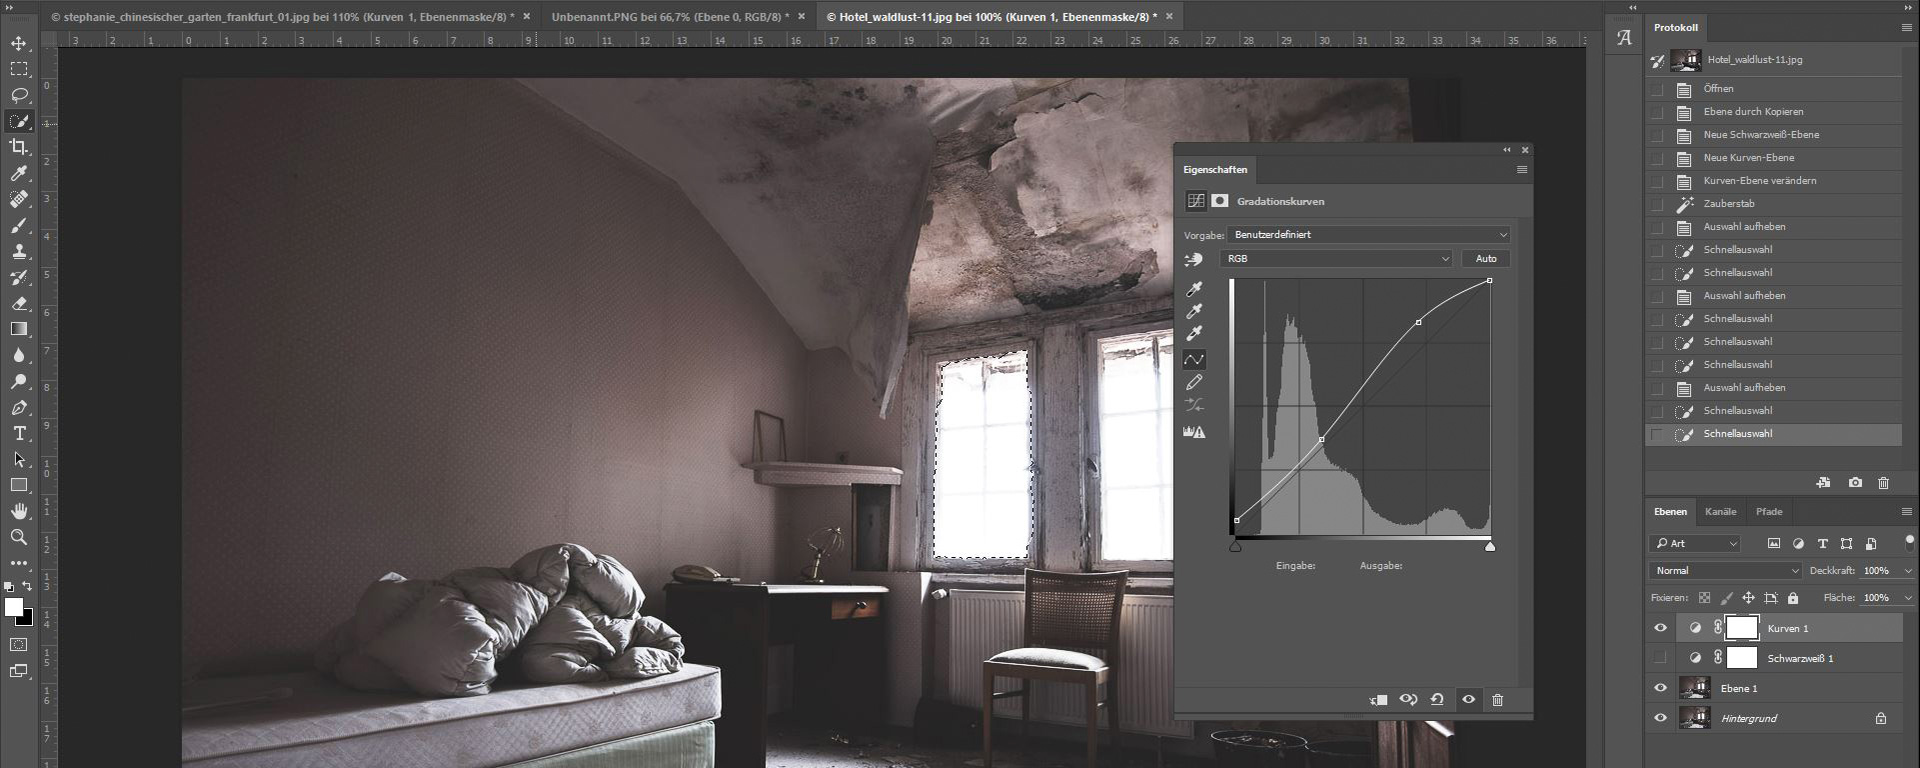Click the Auto button in curves
The width and height of the screenshot is (1920, 768).
click(1486, 259)
